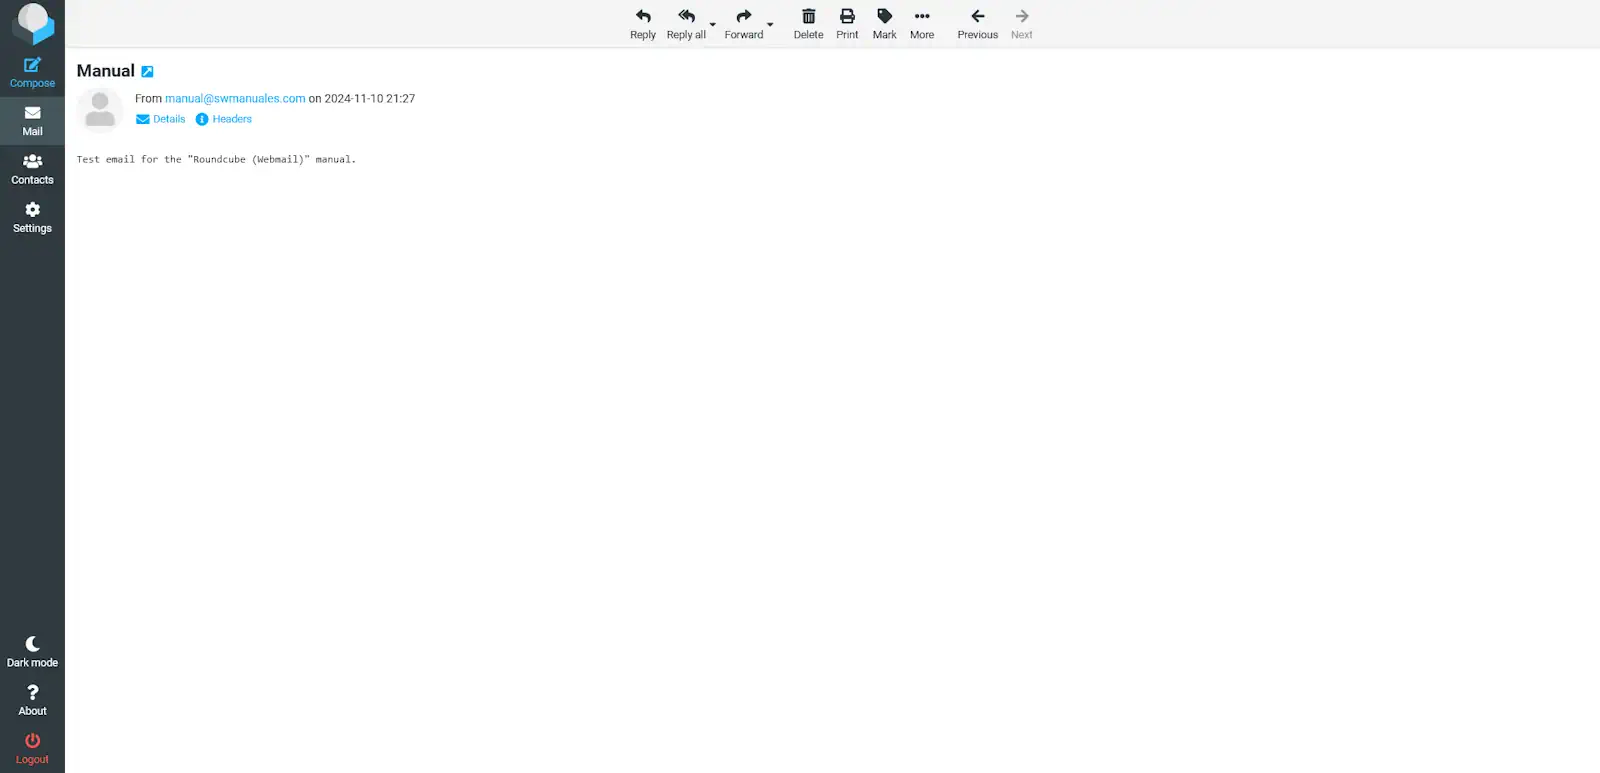View the message Headers

[x=224, y=119]
